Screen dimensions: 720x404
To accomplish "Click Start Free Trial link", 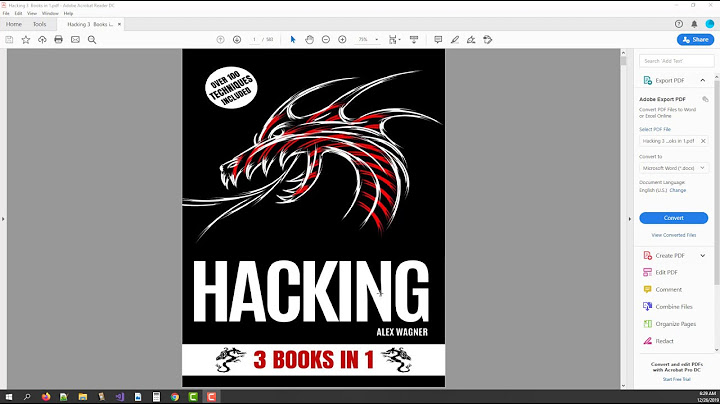I will point(676,379).
